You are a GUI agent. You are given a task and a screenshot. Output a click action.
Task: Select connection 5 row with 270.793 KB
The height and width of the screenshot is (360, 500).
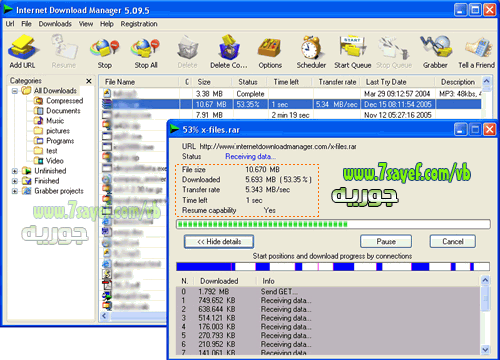coord(328,335)
